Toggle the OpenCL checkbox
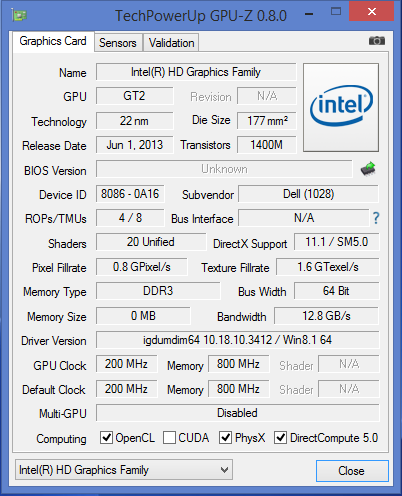 tap(106, 437)
